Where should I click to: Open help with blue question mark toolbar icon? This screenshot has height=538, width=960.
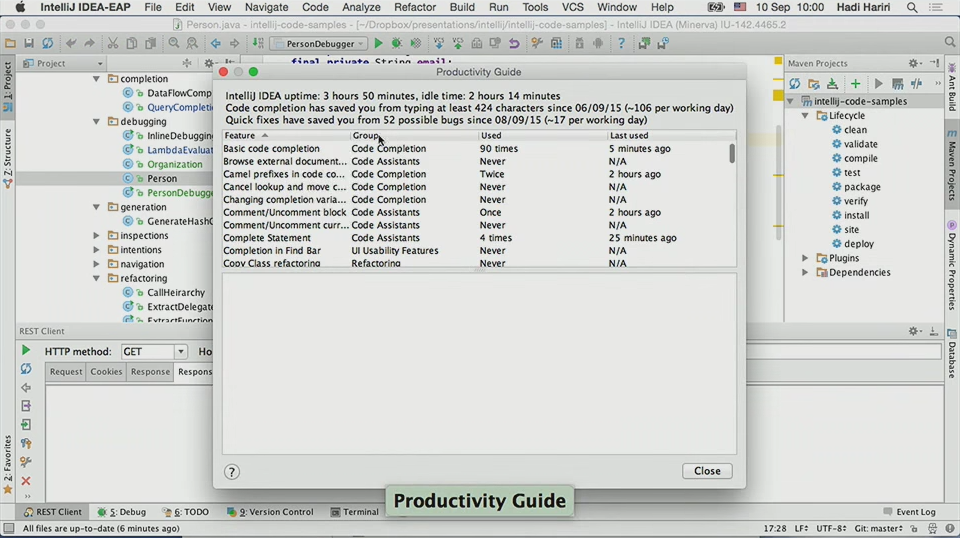(621, 43)
